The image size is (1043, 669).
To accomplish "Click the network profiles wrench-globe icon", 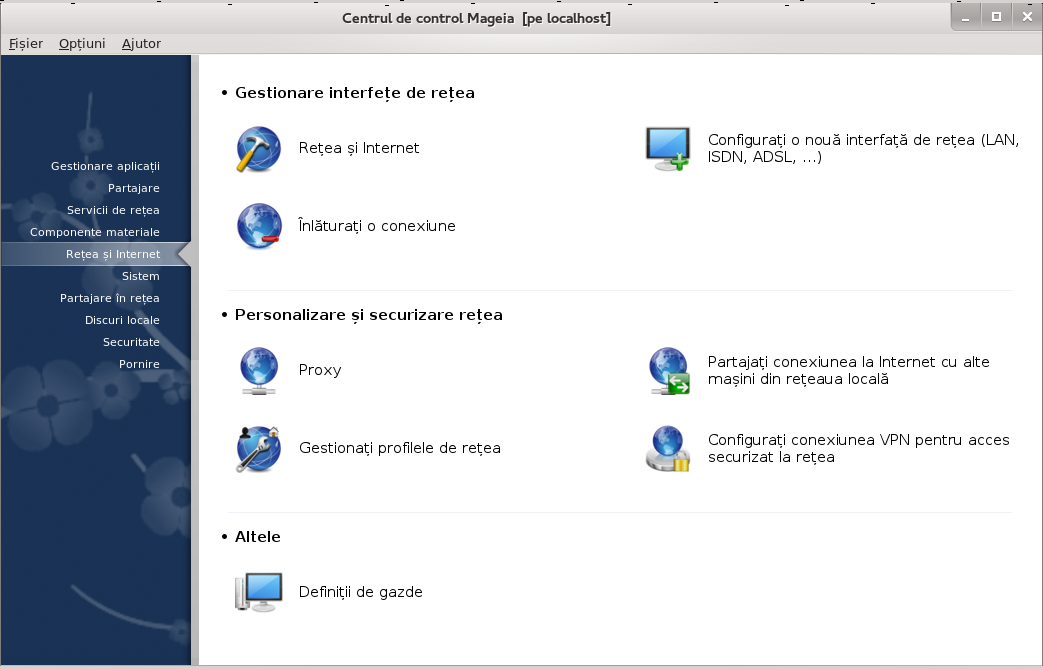I will [x=259, y=449].
